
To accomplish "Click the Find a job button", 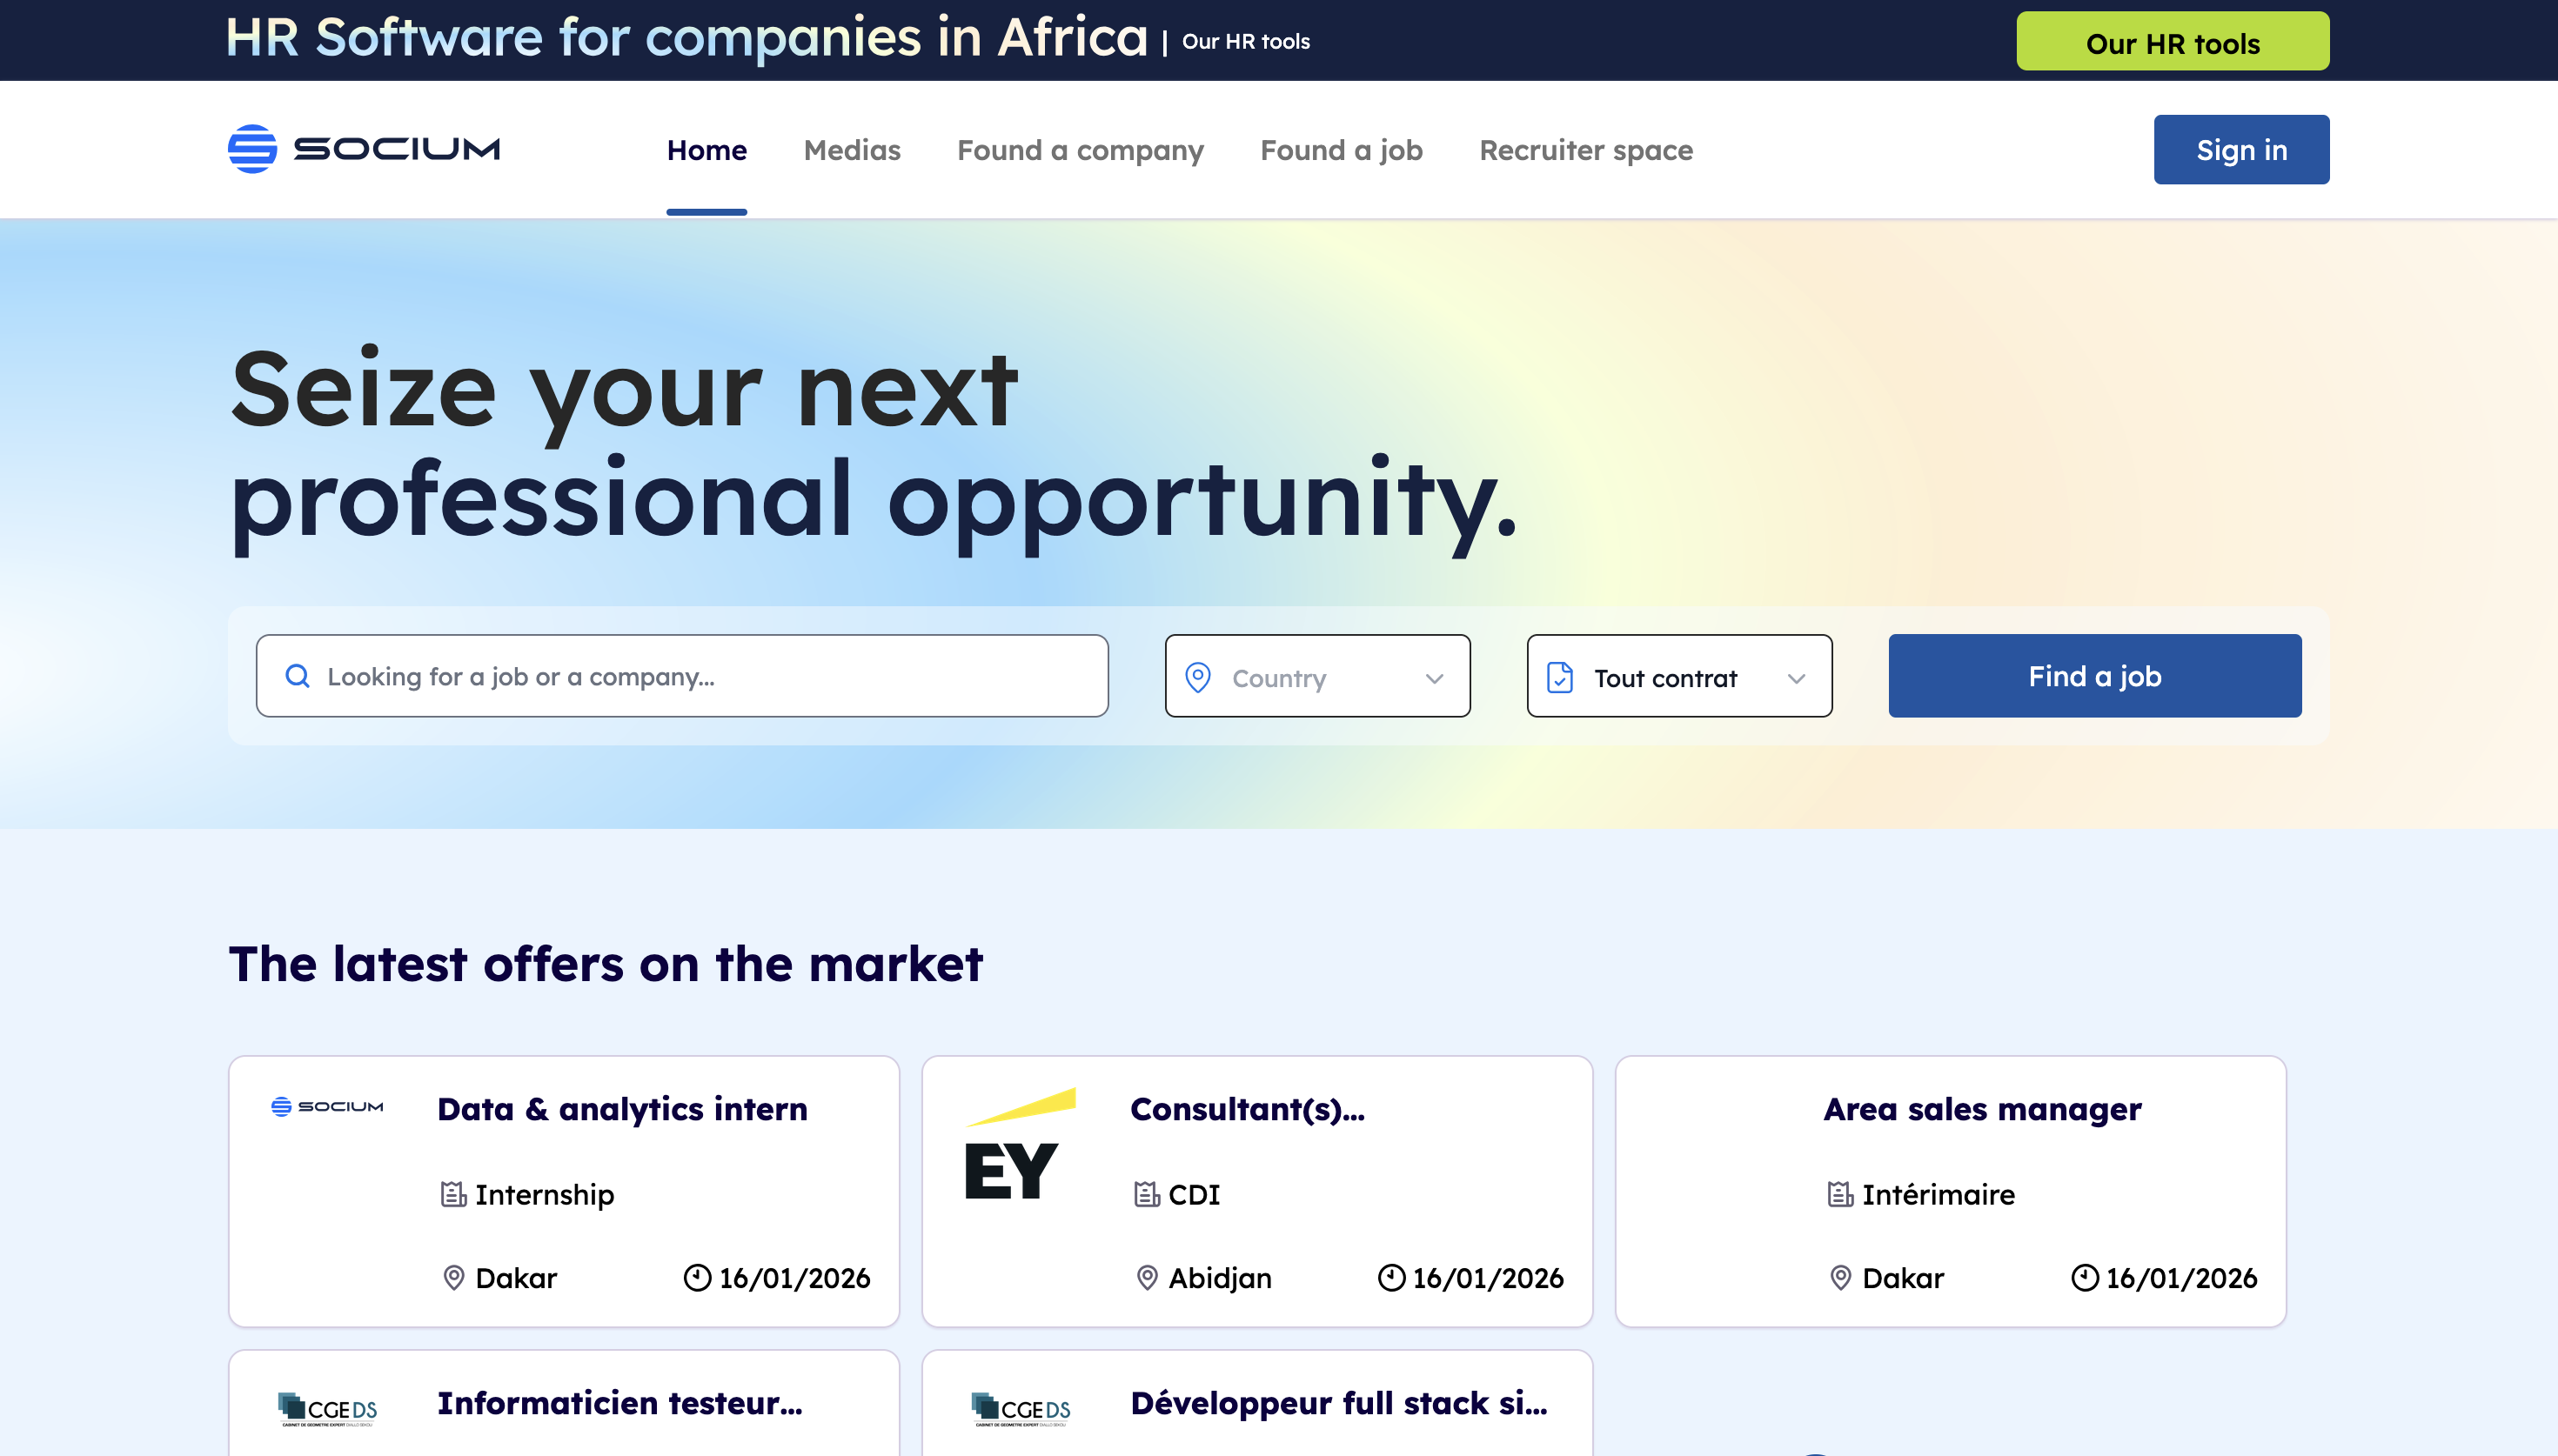I will (x=2094, y=676).
